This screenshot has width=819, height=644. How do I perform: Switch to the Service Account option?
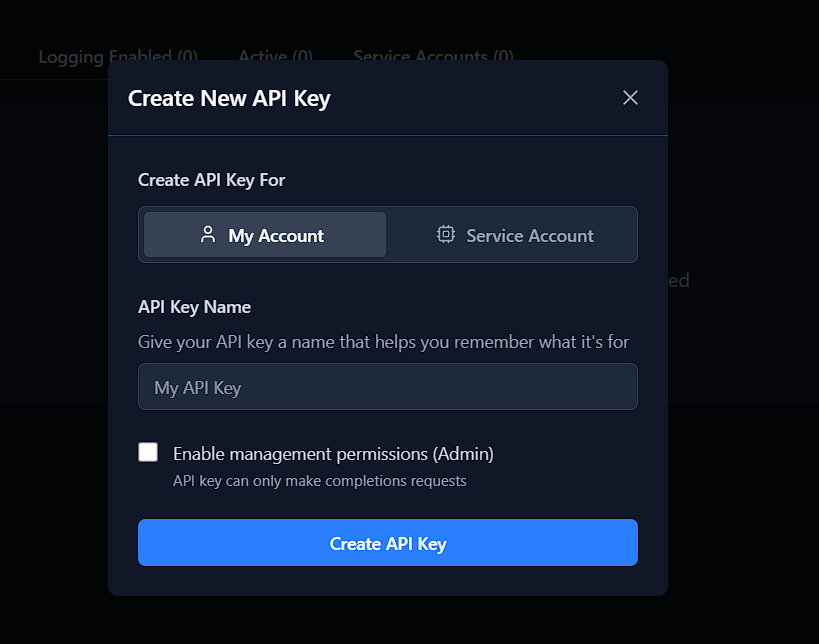click(x=512, y=235)
